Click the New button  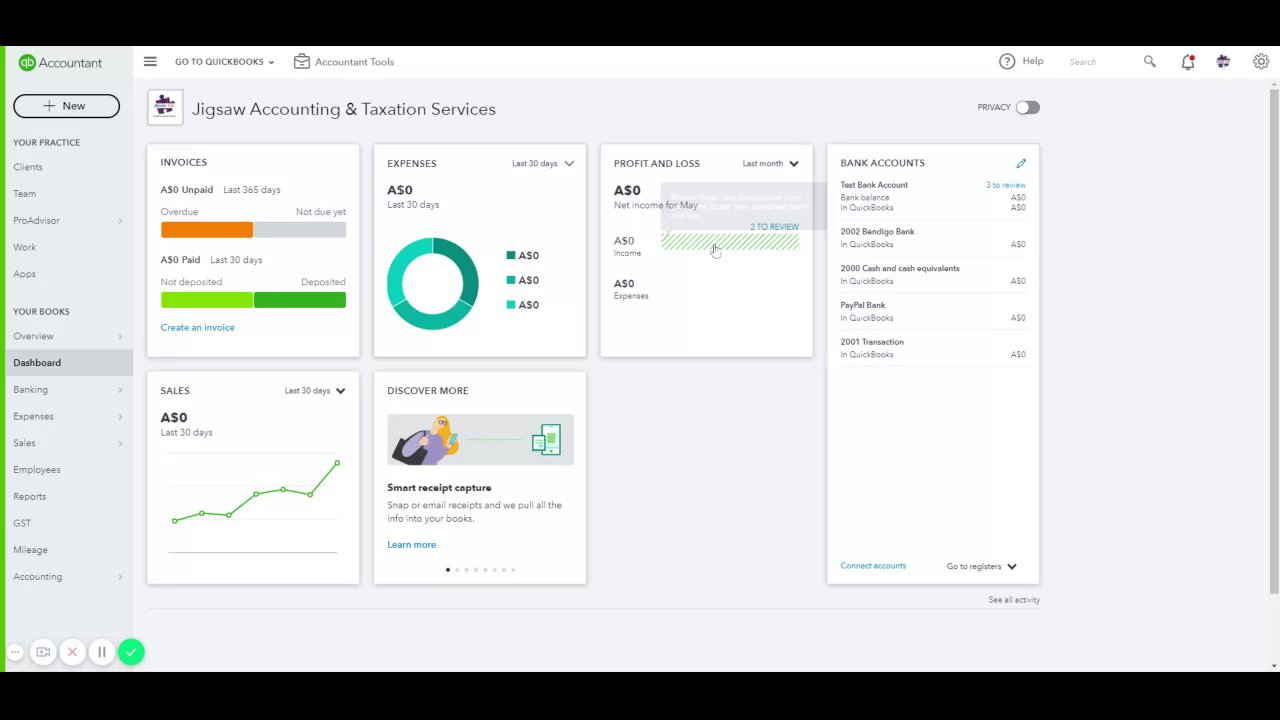[x=66, y=106]
